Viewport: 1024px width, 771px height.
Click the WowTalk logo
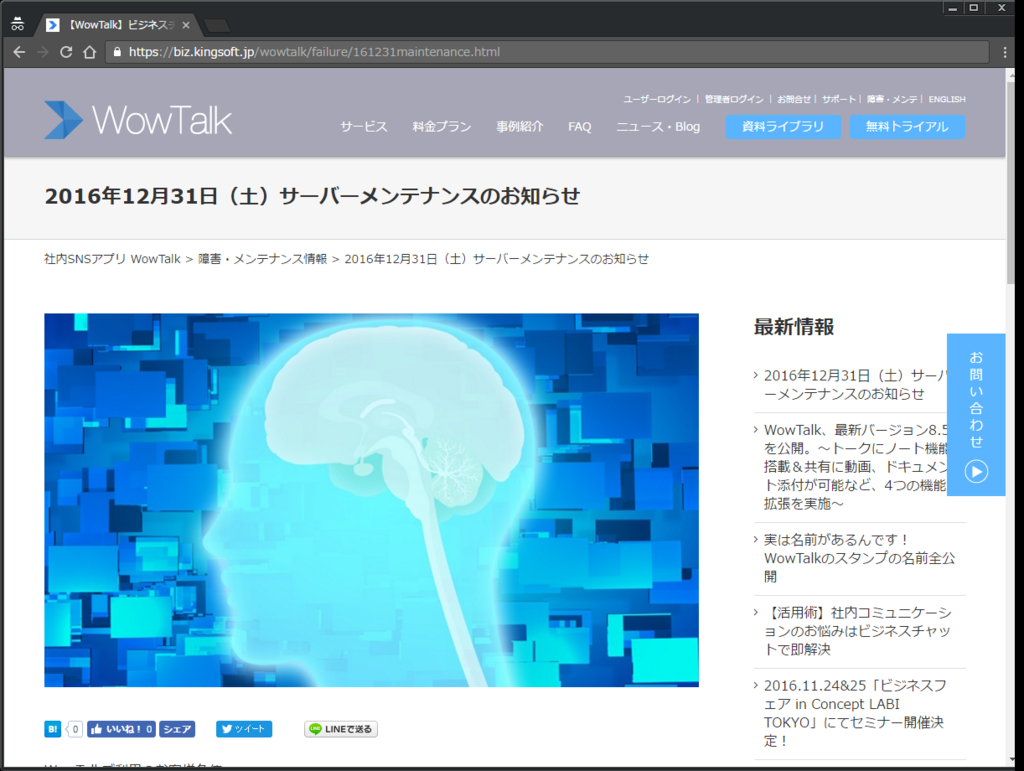click(138, 120)
